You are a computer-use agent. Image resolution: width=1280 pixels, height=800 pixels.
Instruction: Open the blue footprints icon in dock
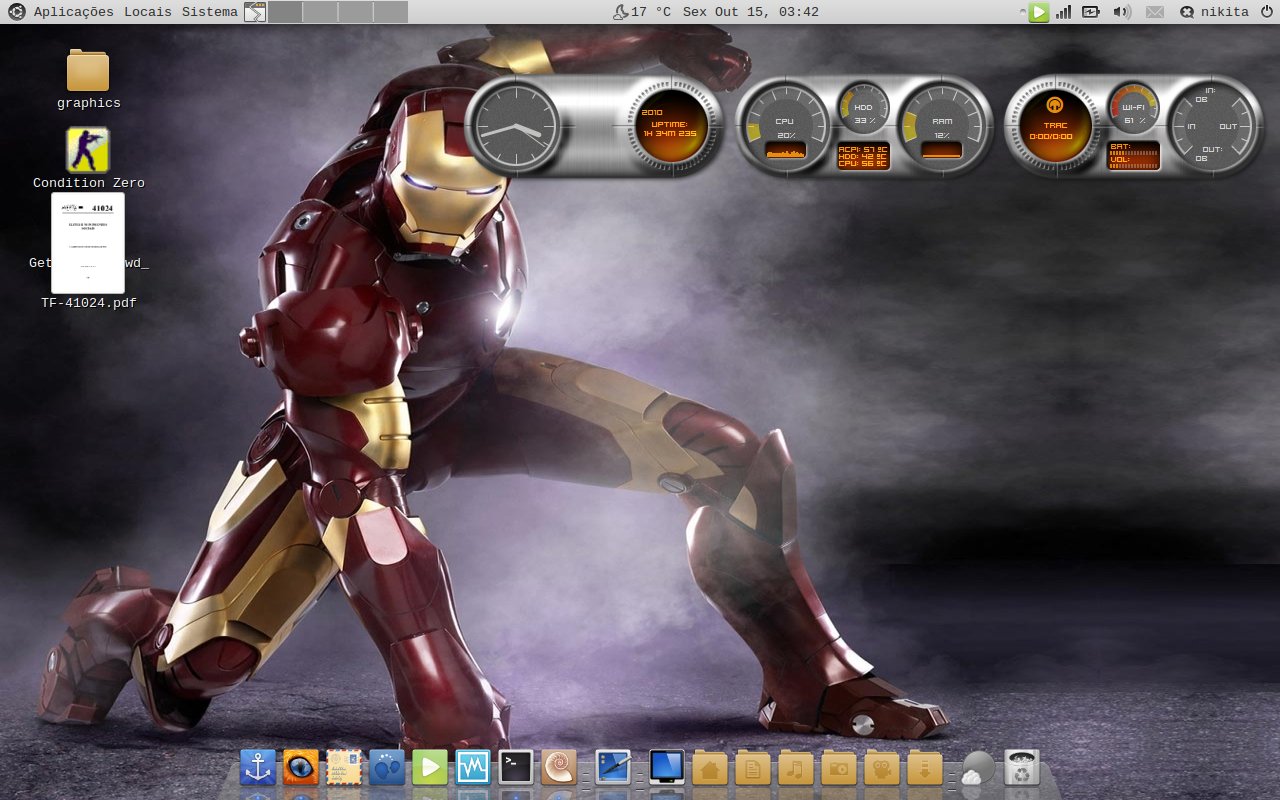[x=387, y=768]
